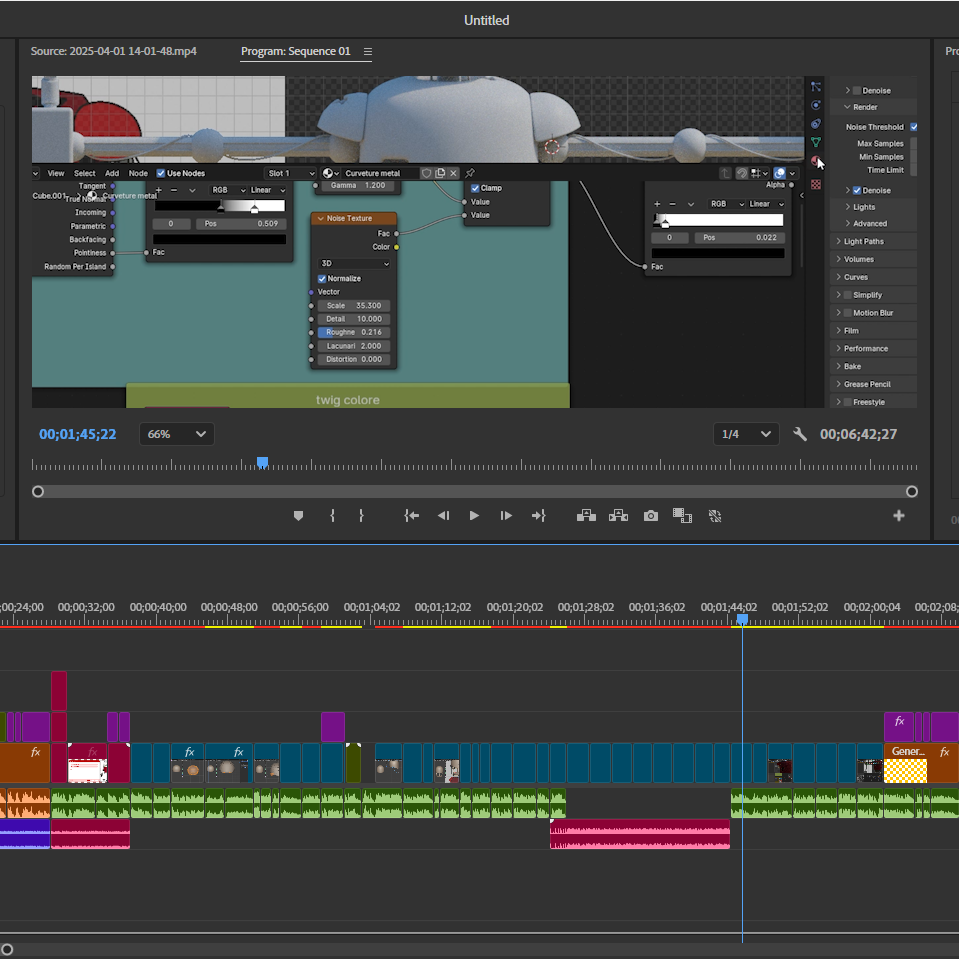
Task: Open the wrench settings icon
Action: pyautogui.click(x=799, y=434)
